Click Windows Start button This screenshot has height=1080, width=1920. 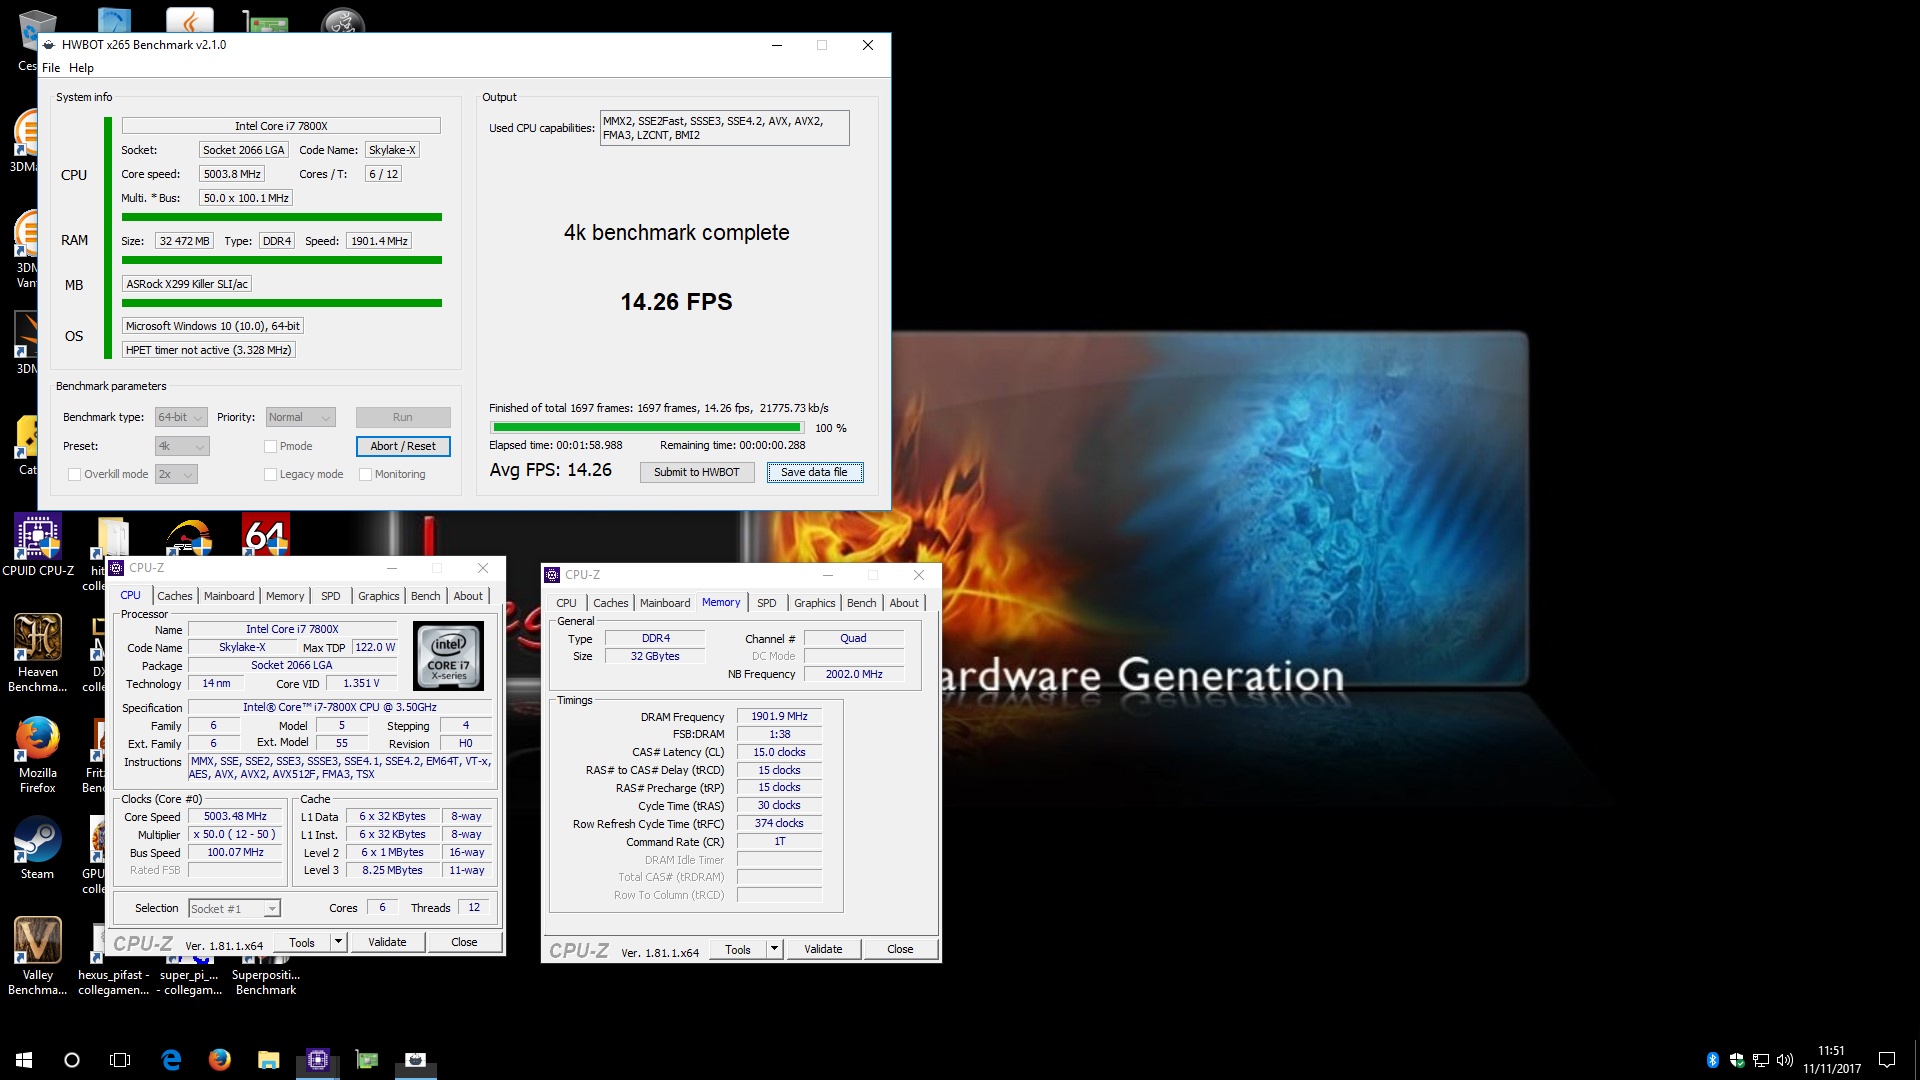24,1060
